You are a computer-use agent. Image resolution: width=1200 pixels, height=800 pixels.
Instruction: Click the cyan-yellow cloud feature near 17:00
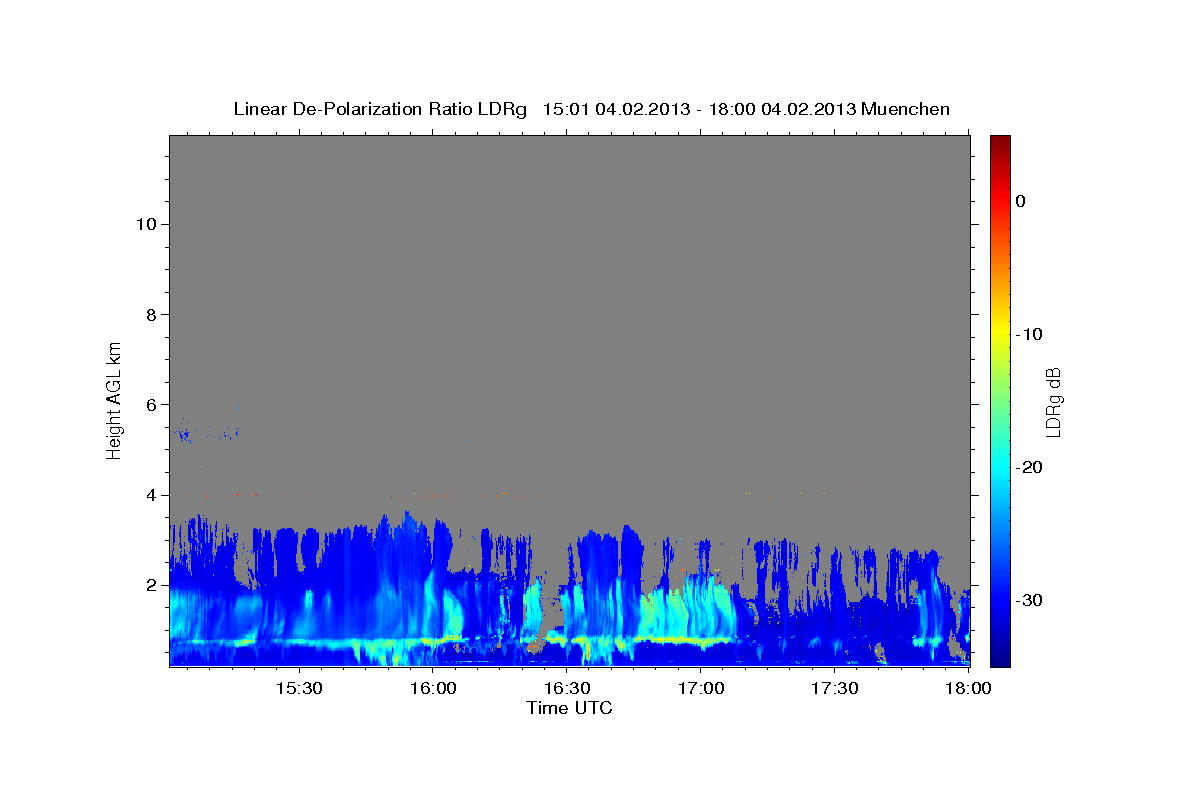pos(690,612)
